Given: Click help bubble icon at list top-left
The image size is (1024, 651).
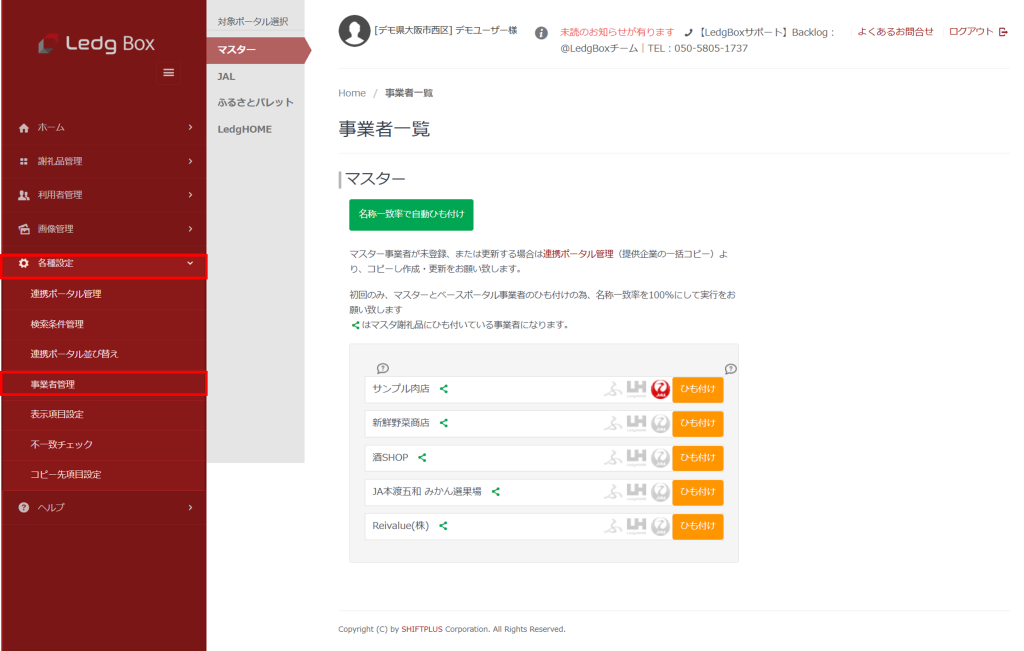Looking at the screenshot, I should point(382,368).
